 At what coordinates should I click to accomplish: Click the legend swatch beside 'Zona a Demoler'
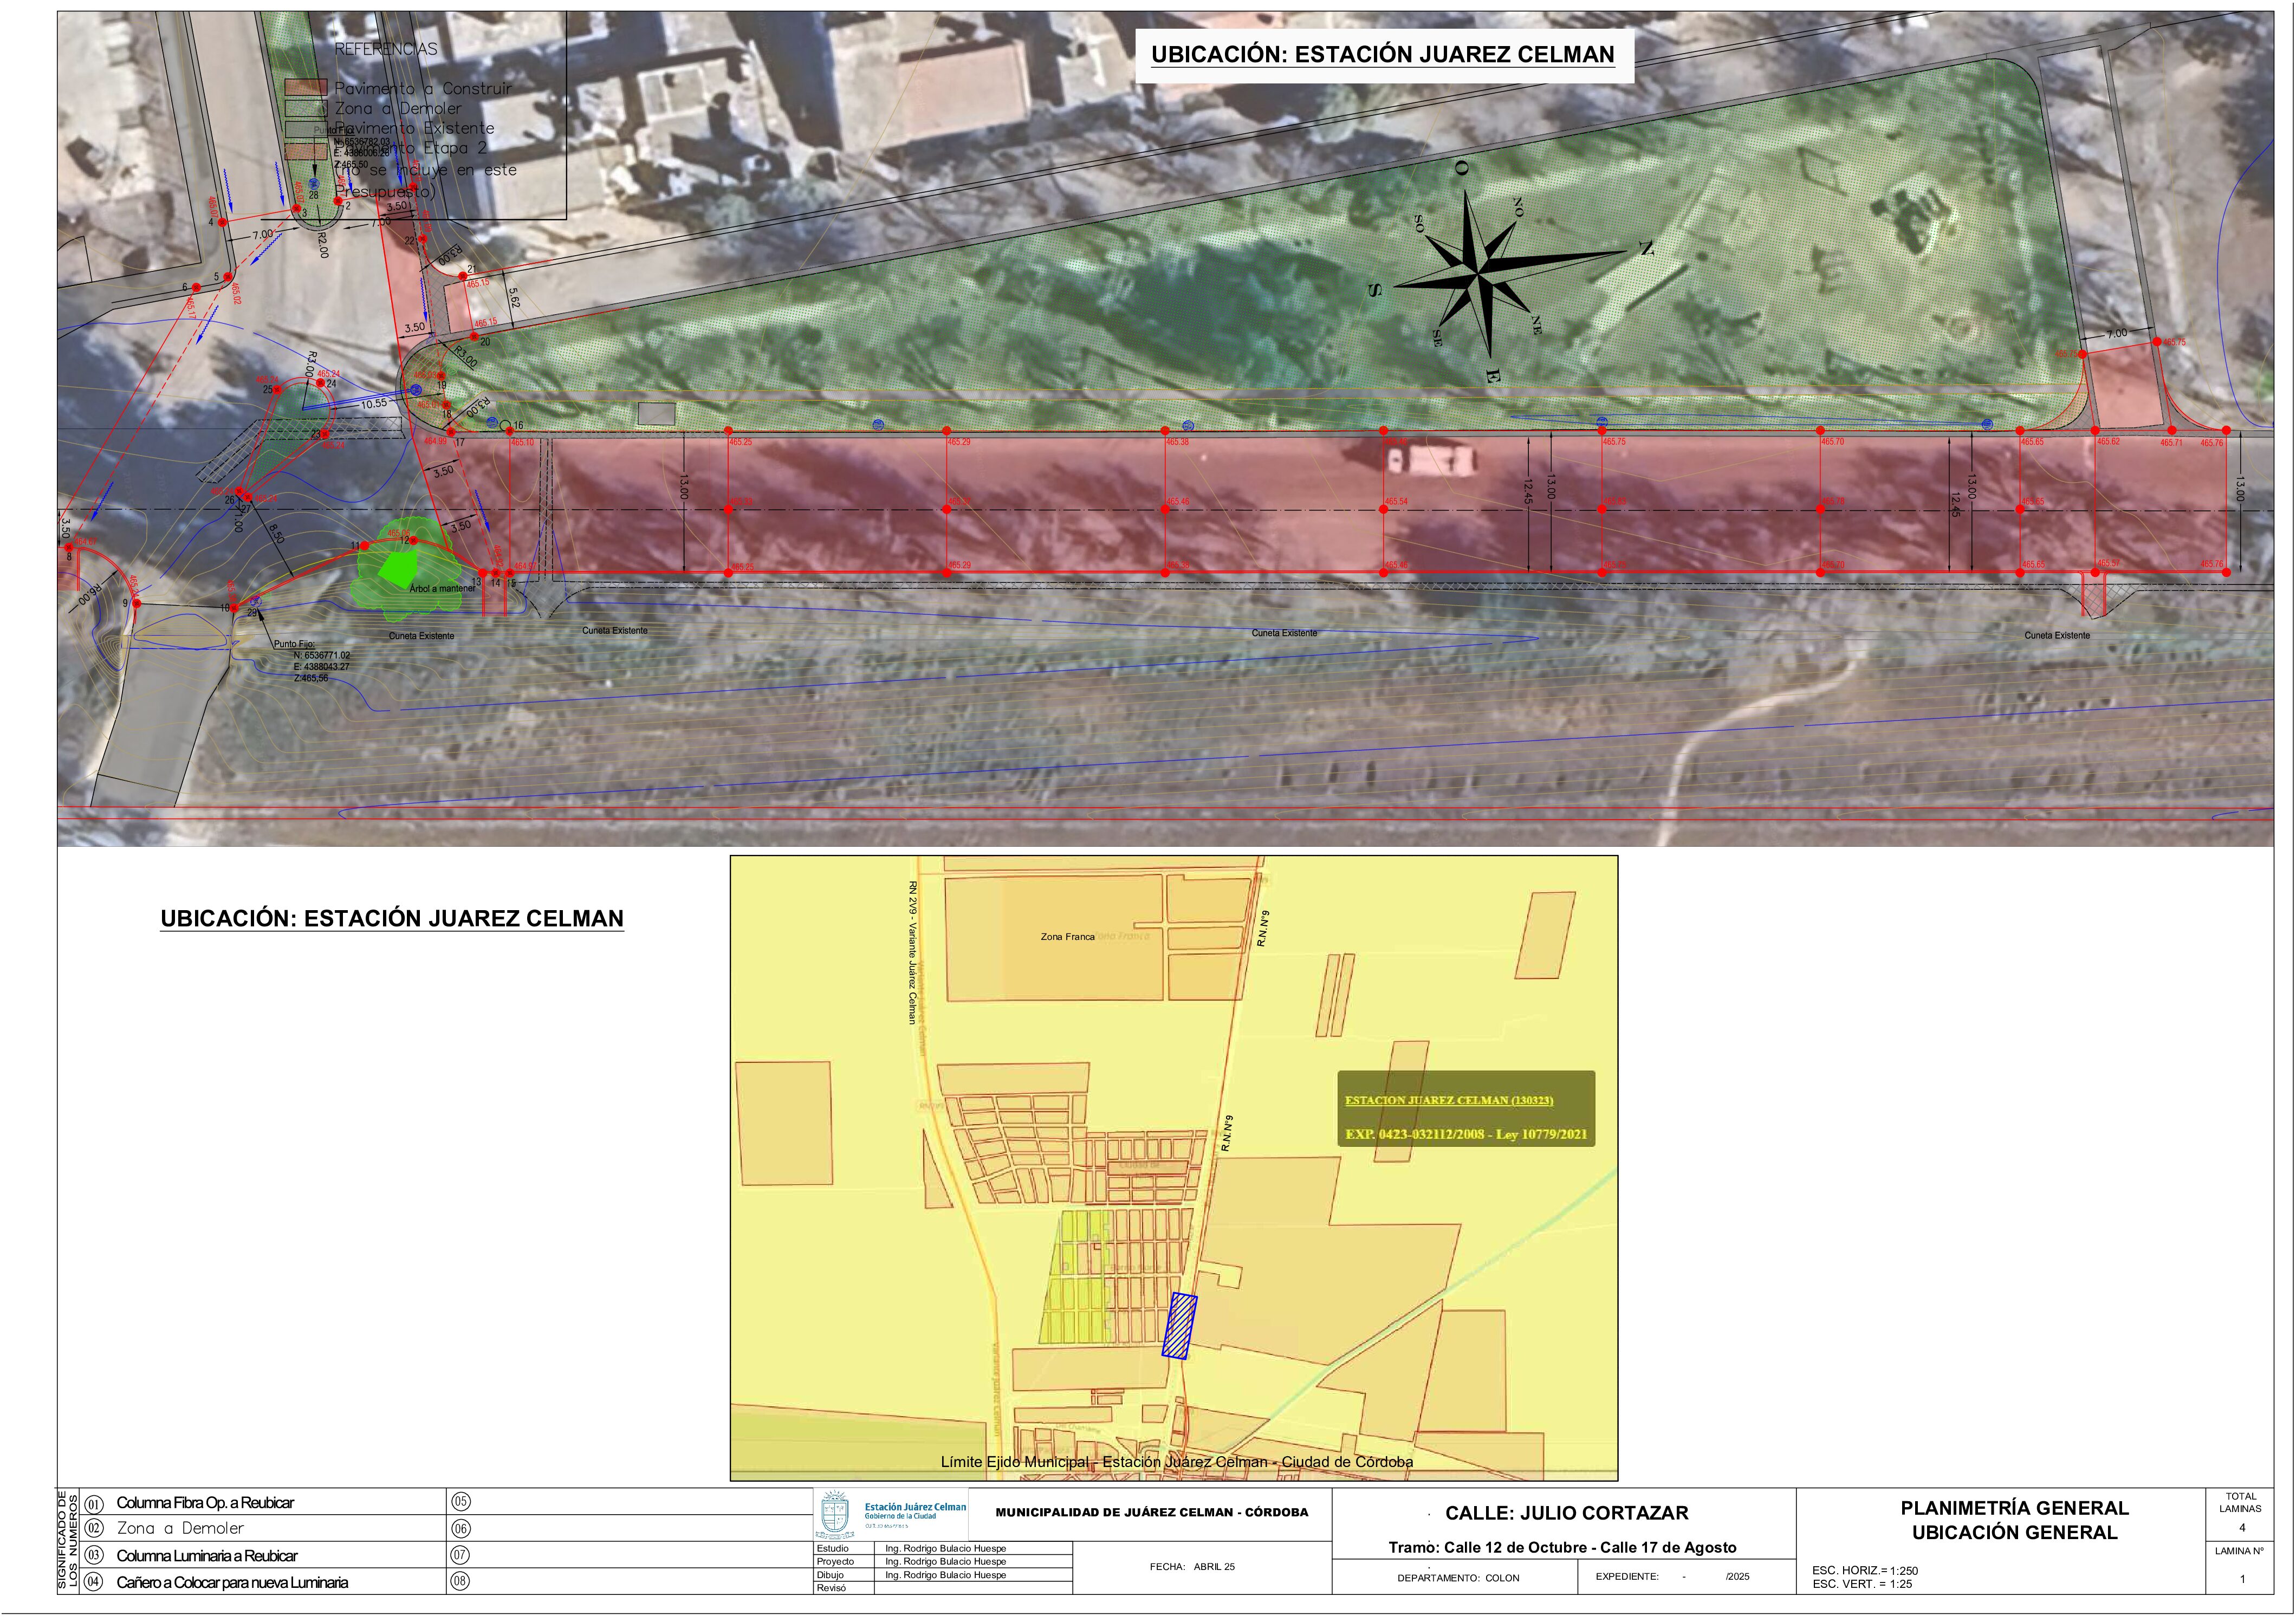click(305, 108)
